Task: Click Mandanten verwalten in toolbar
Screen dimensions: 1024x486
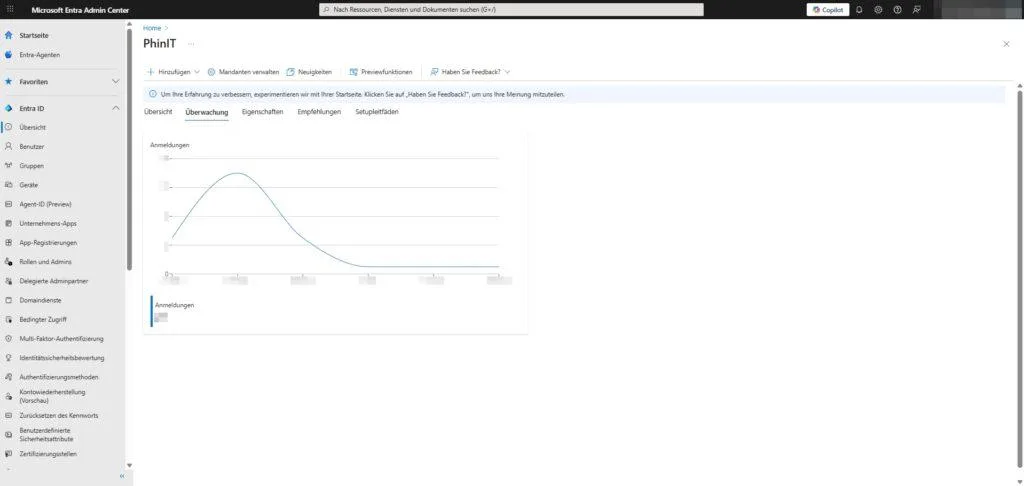Action: coord(242,72)
